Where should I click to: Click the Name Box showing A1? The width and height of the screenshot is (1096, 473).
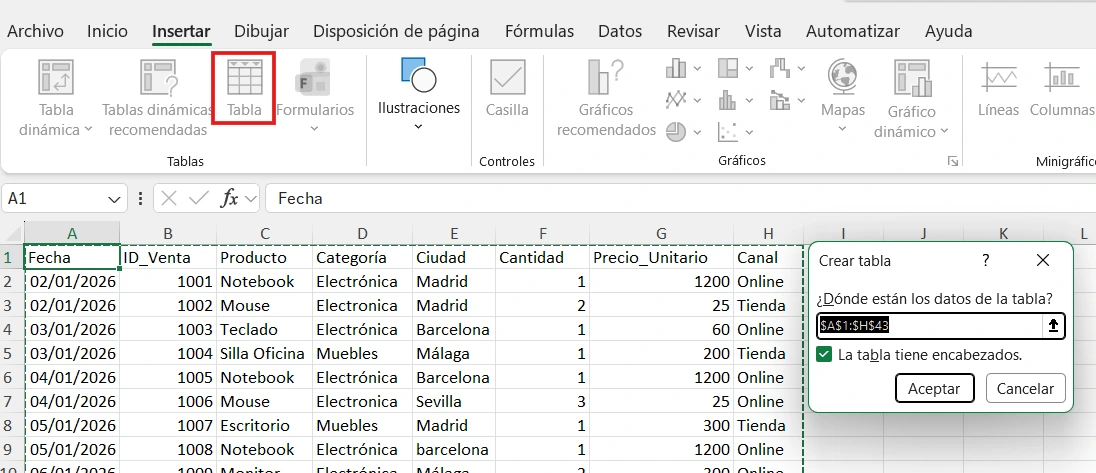click(x=56, y=198)
